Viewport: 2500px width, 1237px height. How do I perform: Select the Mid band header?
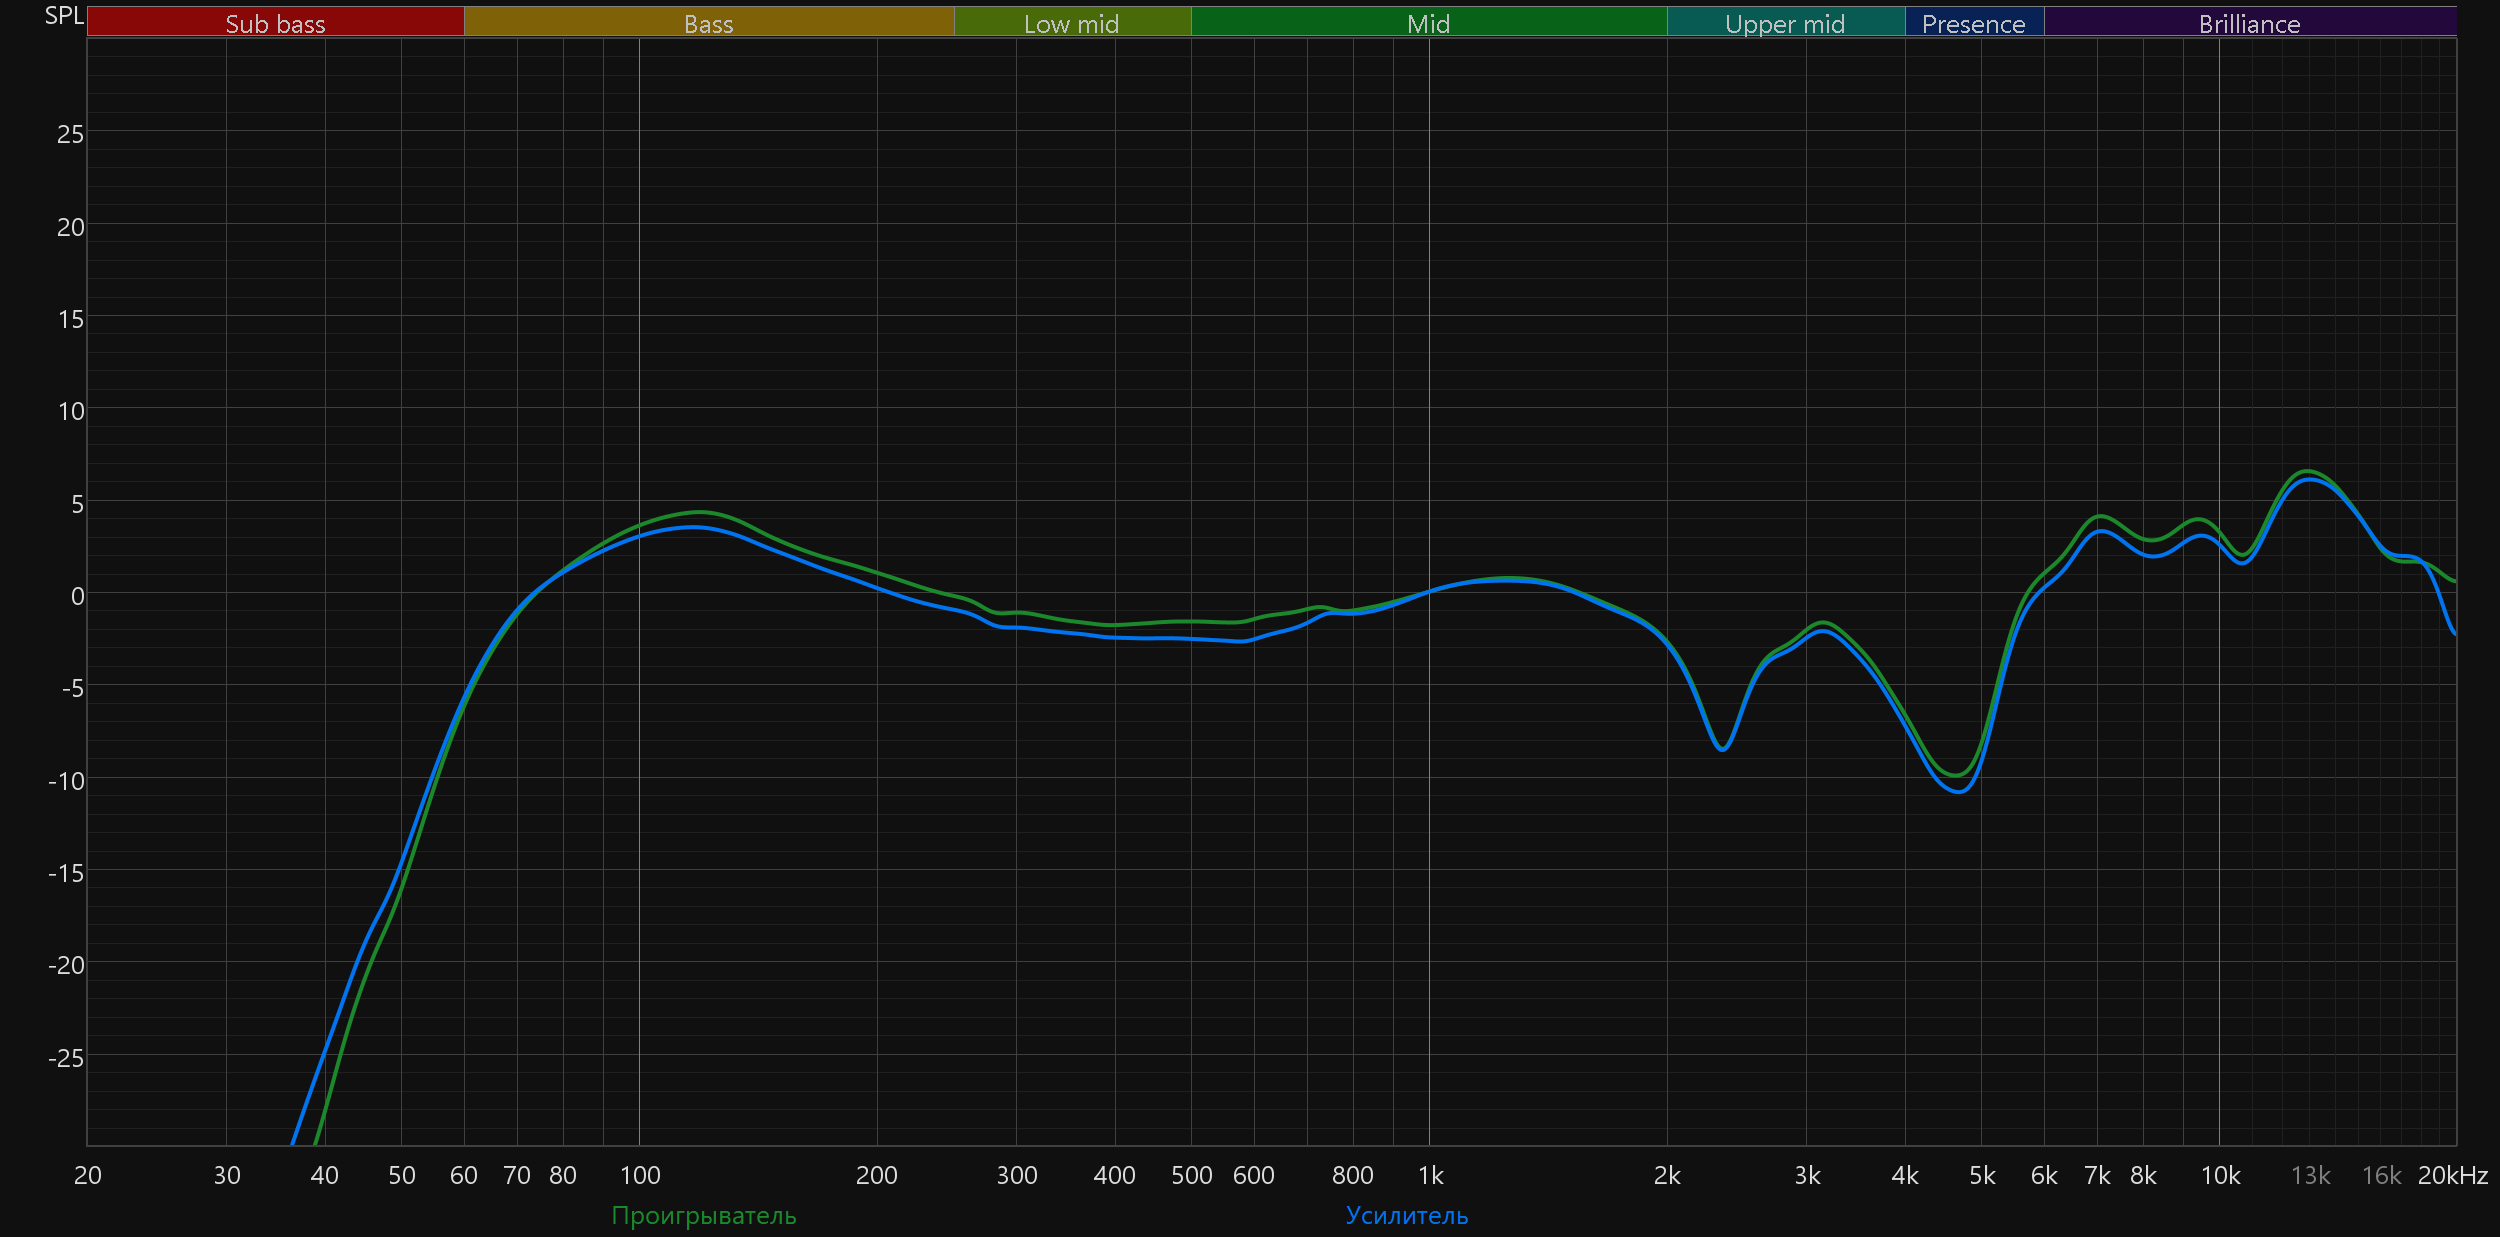[1428, 23]
